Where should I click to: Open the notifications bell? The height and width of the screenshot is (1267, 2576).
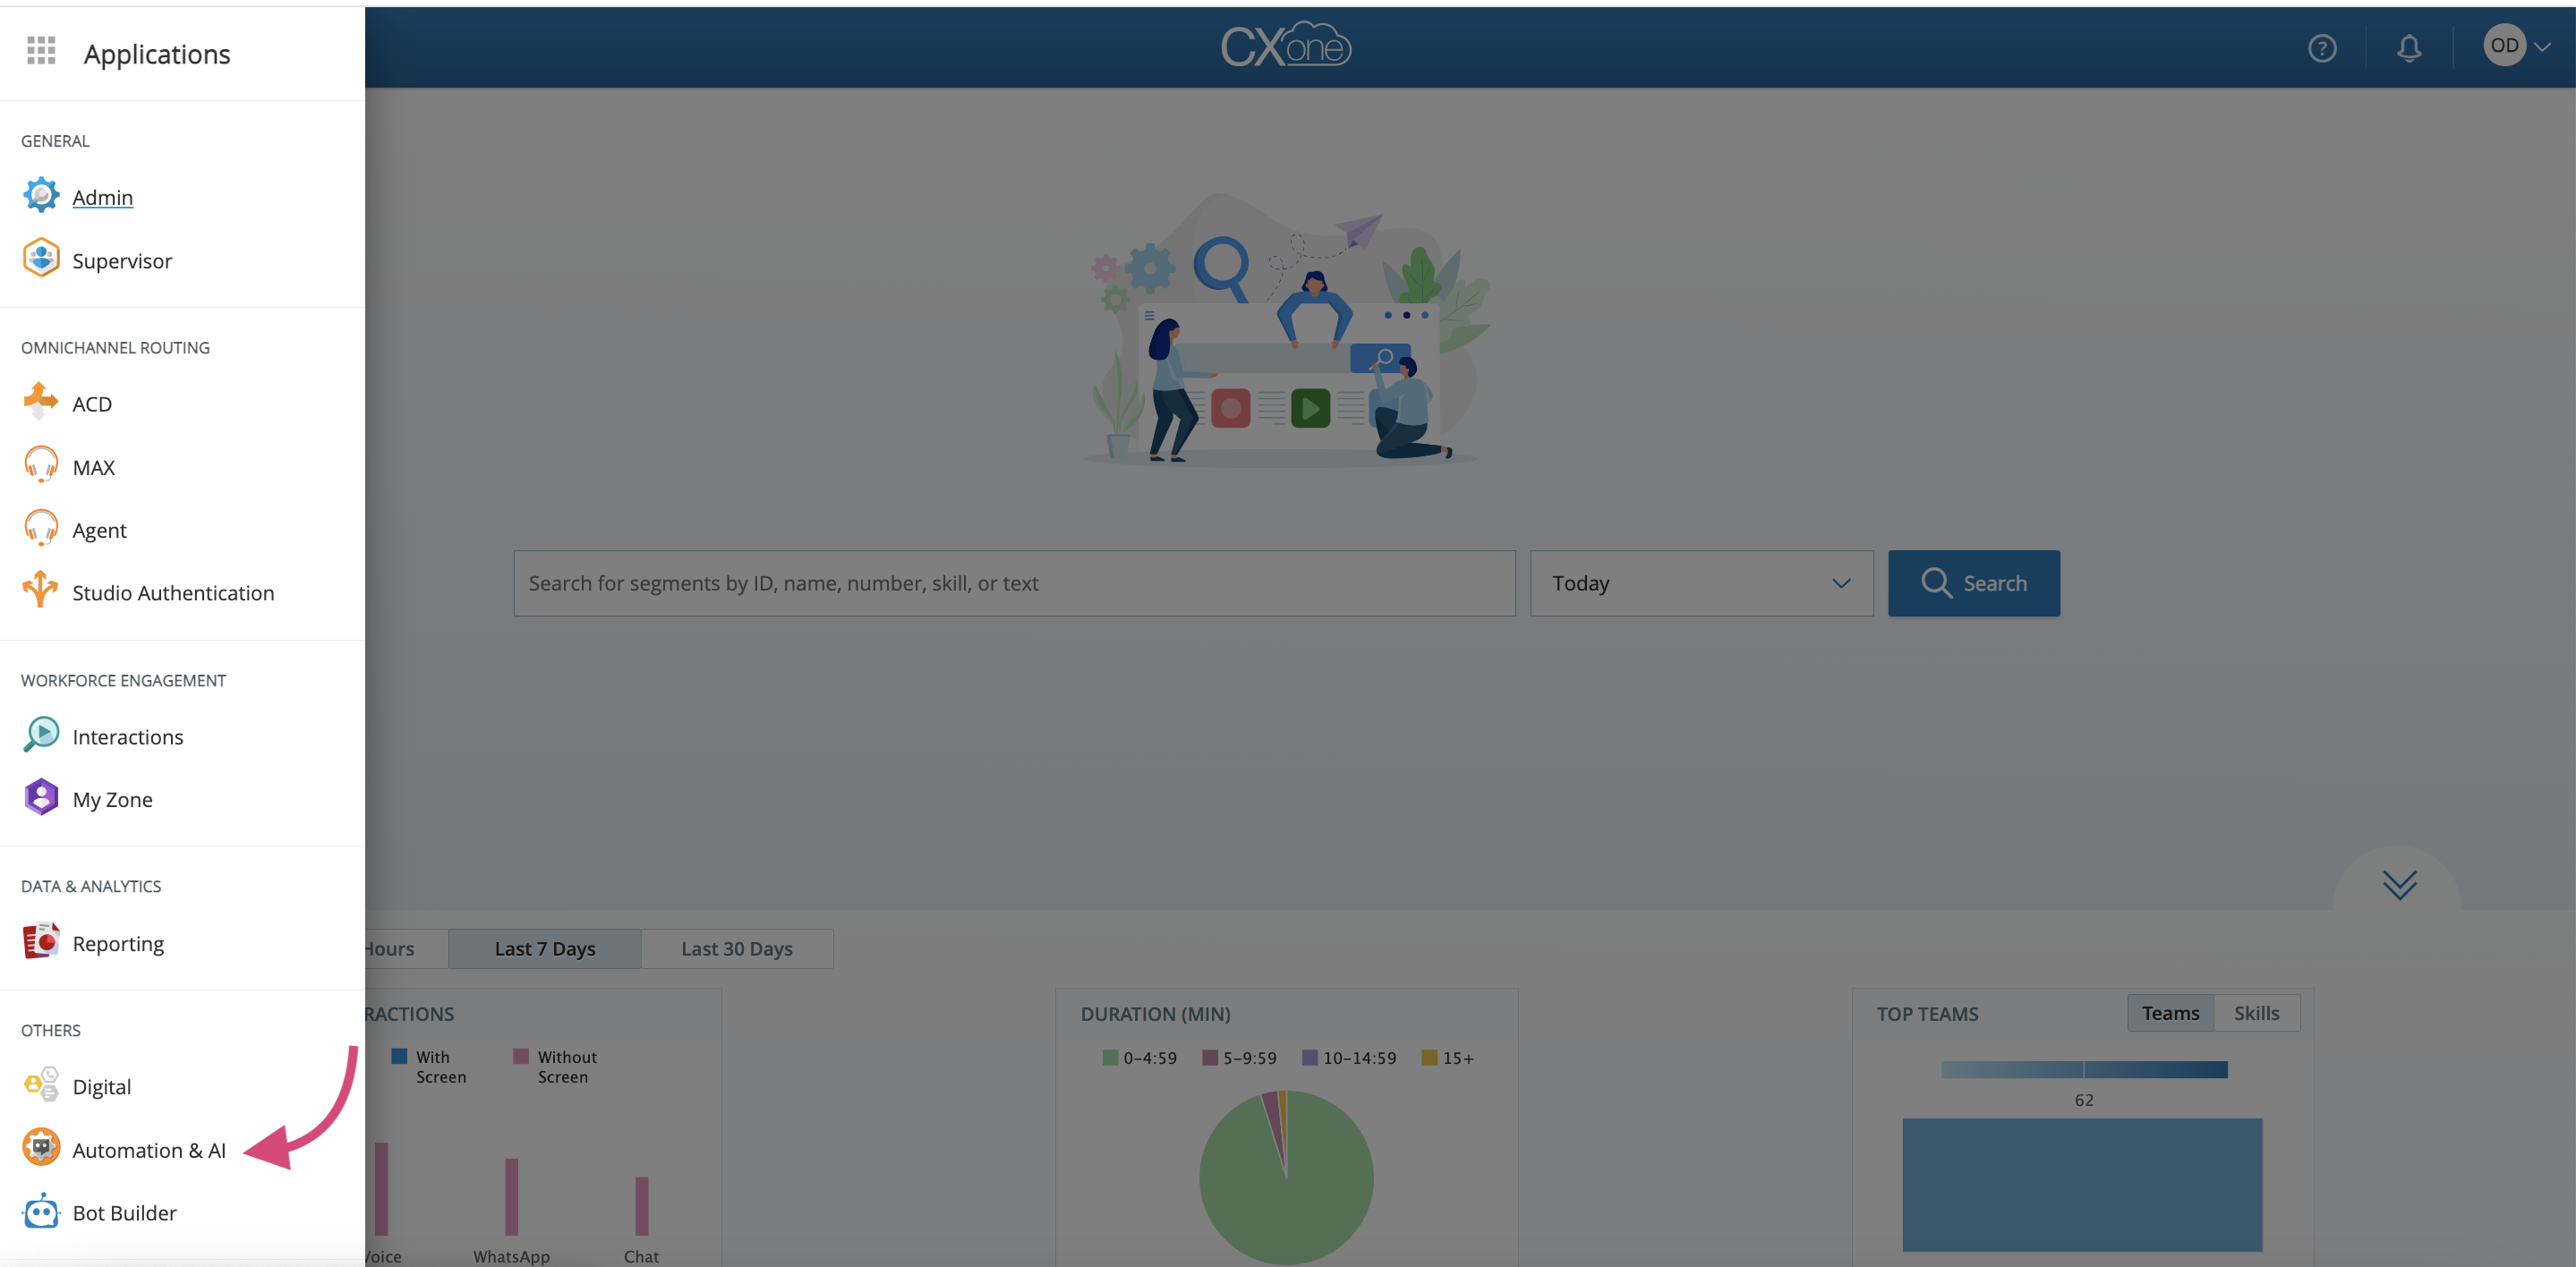(2408, 48)
